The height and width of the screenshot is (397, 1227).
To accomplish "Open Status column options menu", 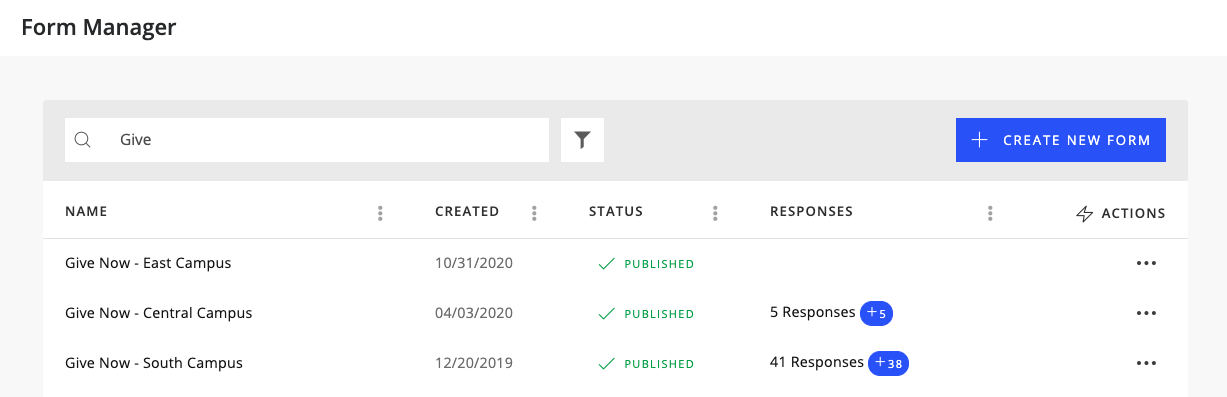I will point(715,213).
